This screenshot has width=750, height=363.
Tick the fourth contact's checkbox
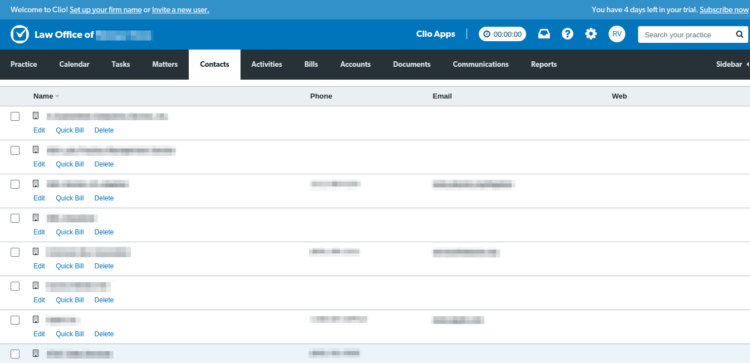tap(15, 219)
